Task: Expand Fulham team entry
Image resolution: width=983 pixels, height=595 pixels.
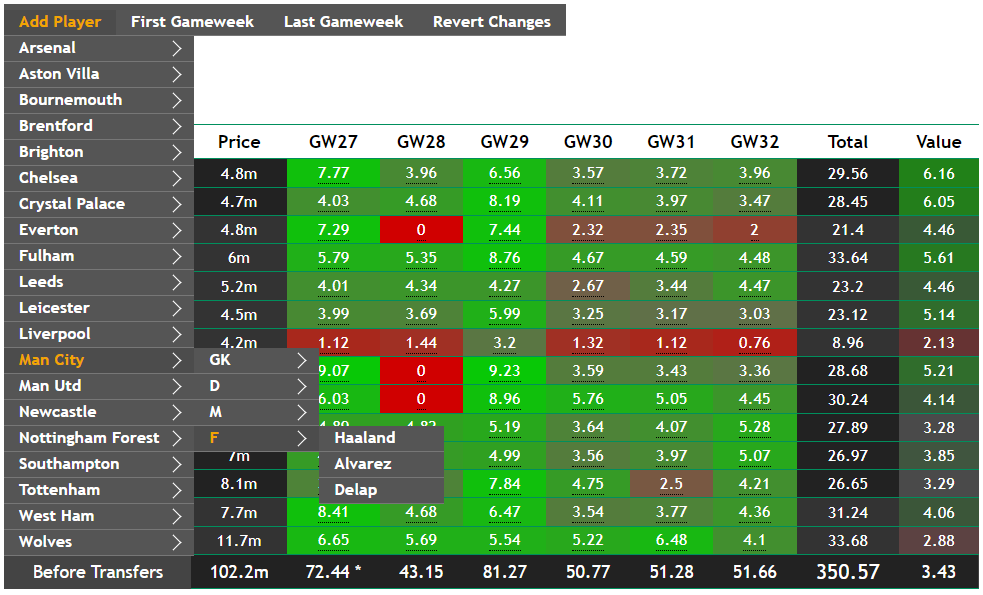Action: [99, 256]
